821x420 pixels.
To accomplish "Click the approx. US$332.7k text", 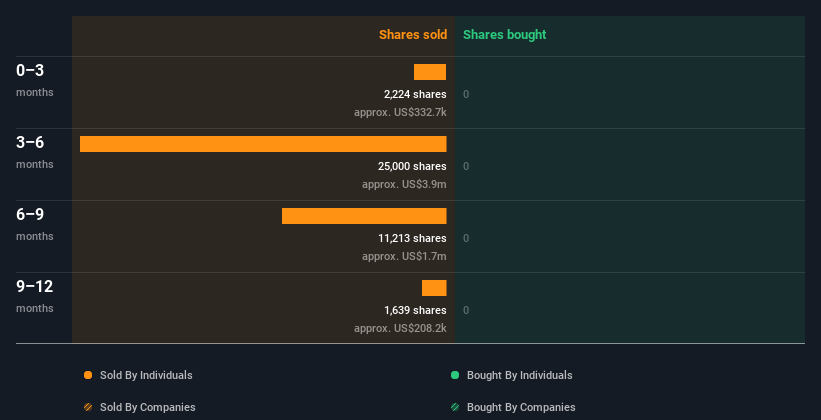I will pyautogui.click(x=400, y=112).
